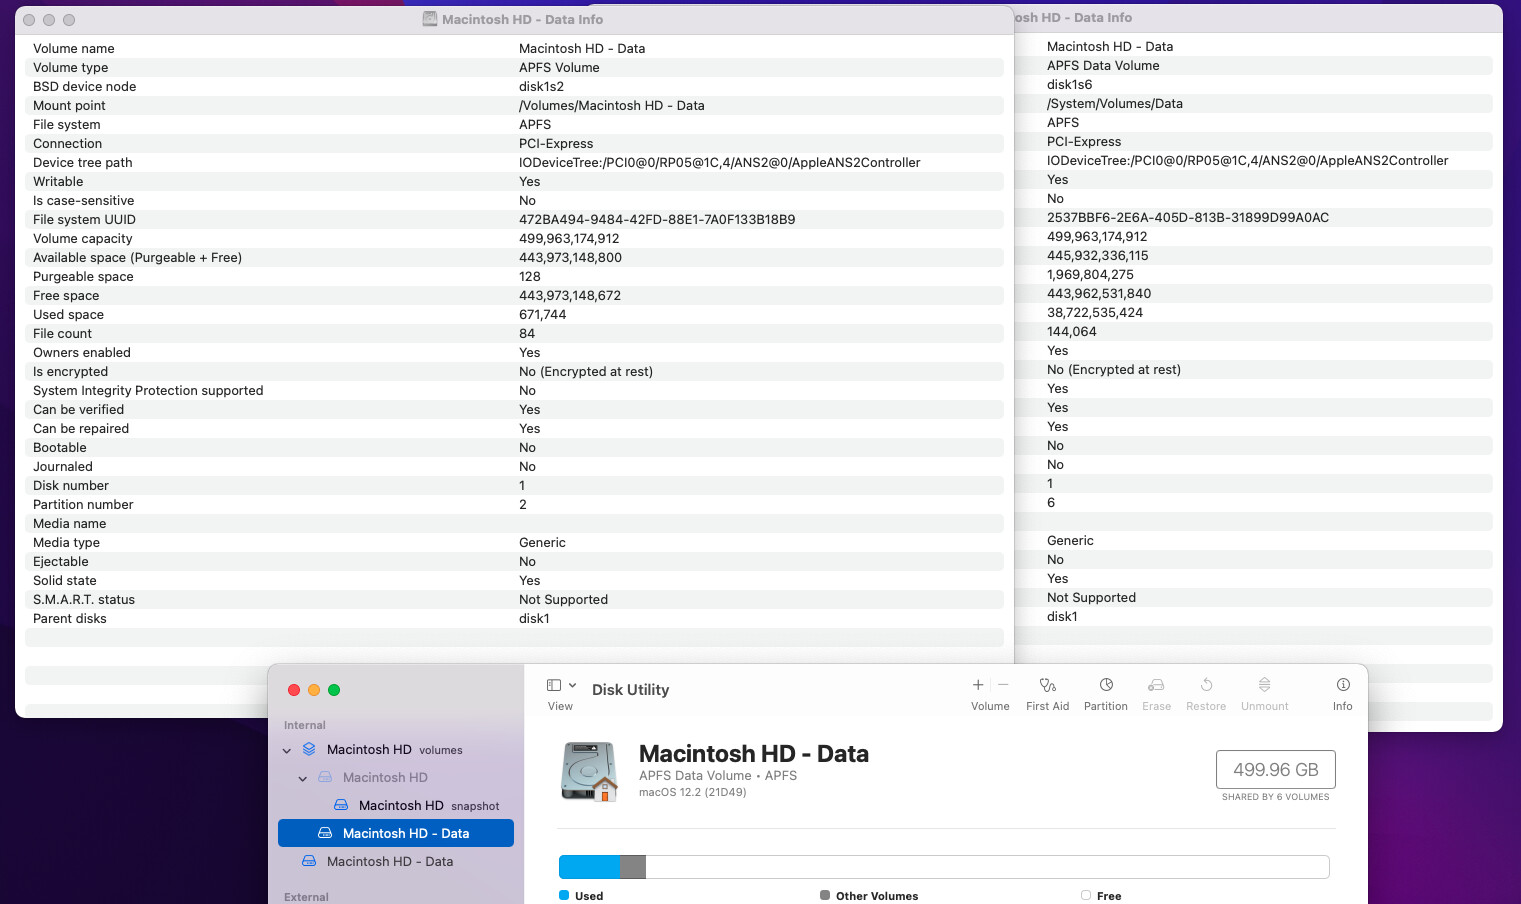Image resolution: width=1521 pixels, height=904 pixels.
Task: Click 'Purgeable space' row label
Action: (83, 276)
